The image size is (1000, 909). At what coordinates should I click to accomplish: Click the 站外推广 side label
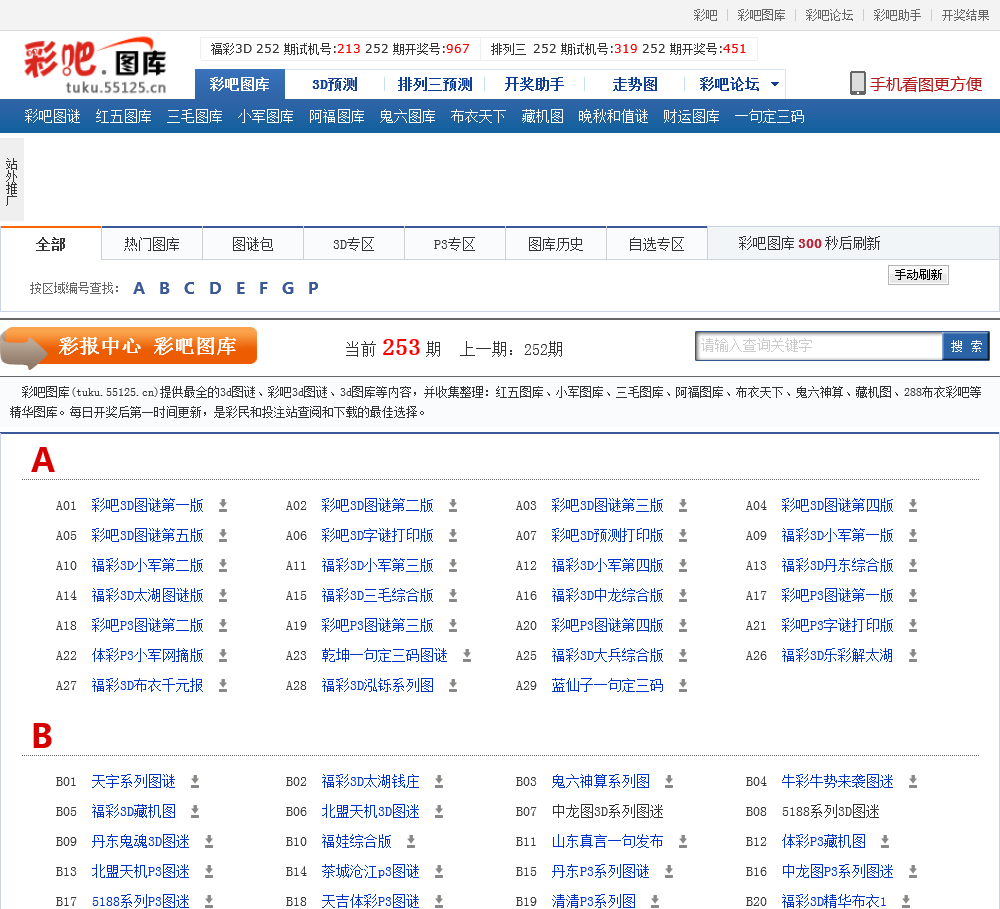point(11,179)
